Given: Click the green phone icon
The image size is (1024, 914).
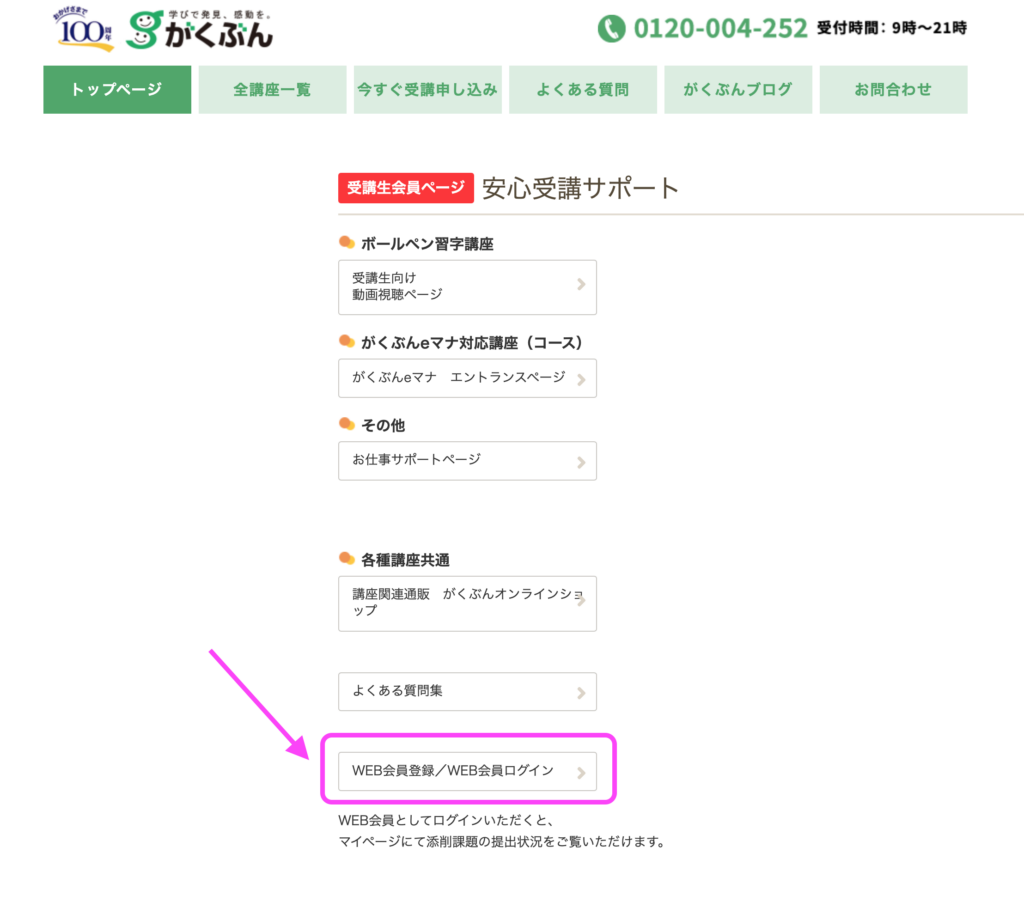Looking at the screenshot, I should click(x=611, y=28).
